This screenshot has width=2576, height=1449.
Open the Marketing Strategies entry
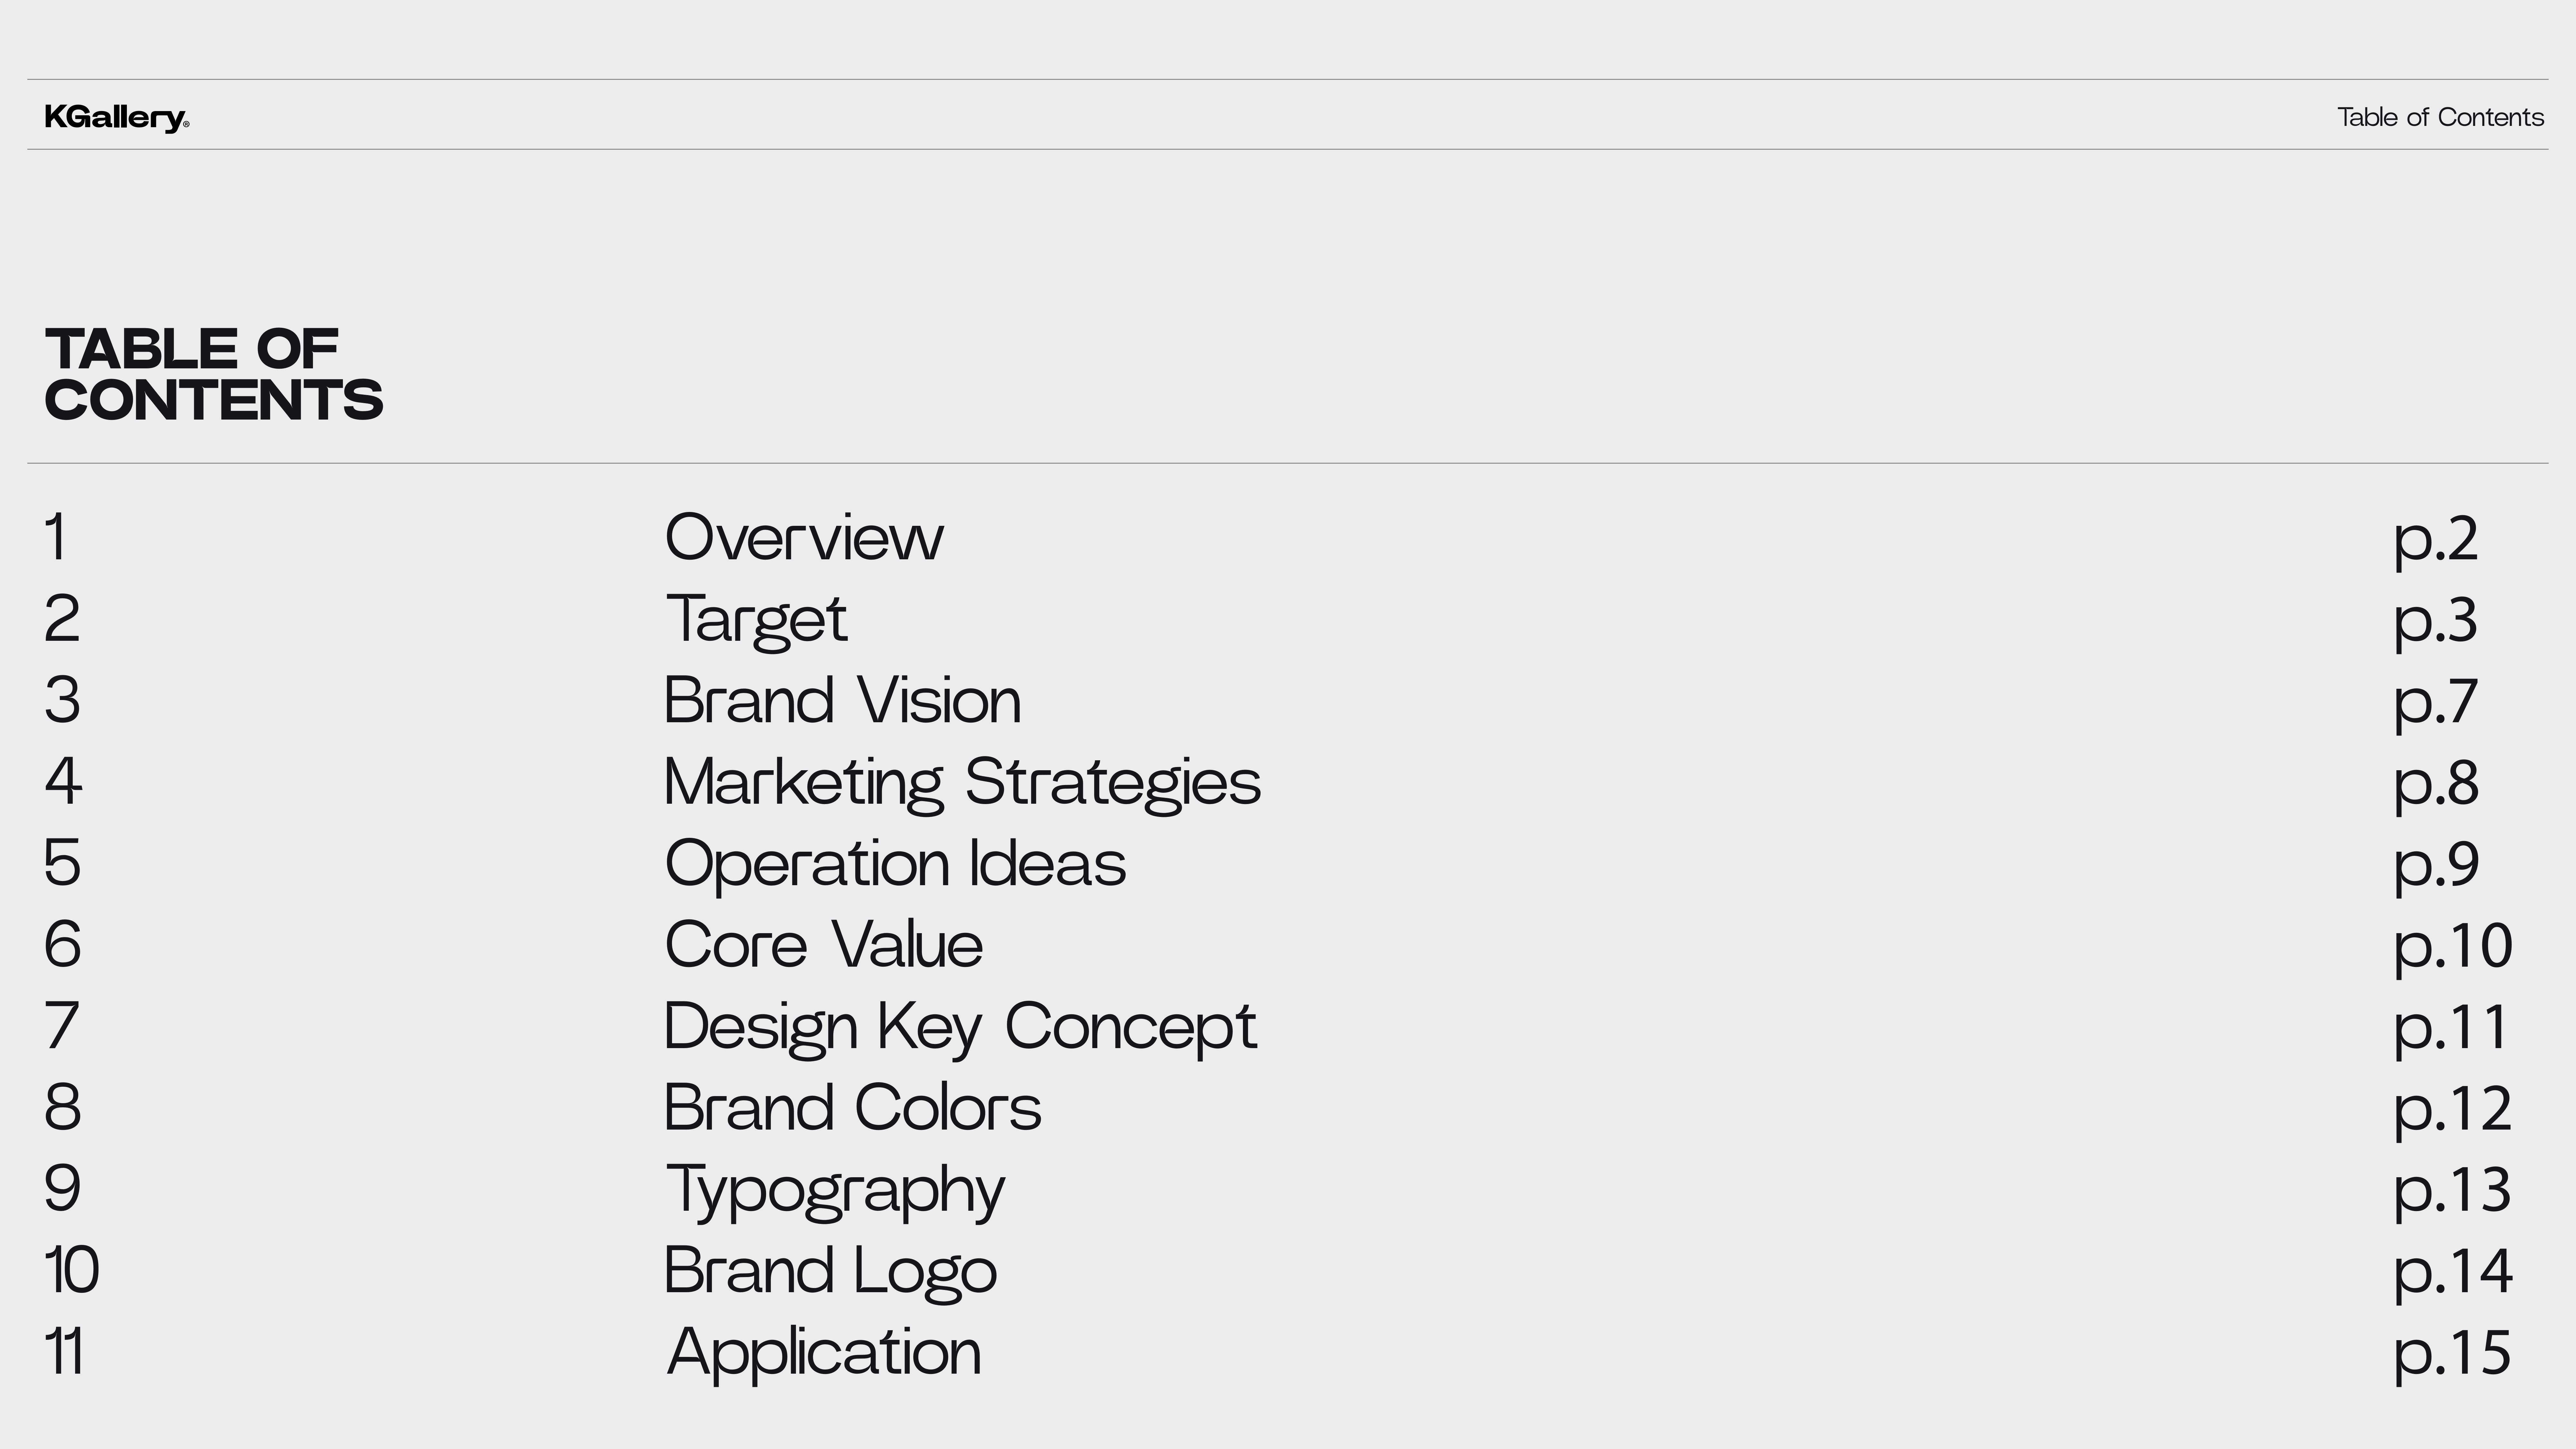[x=961, y=782]
